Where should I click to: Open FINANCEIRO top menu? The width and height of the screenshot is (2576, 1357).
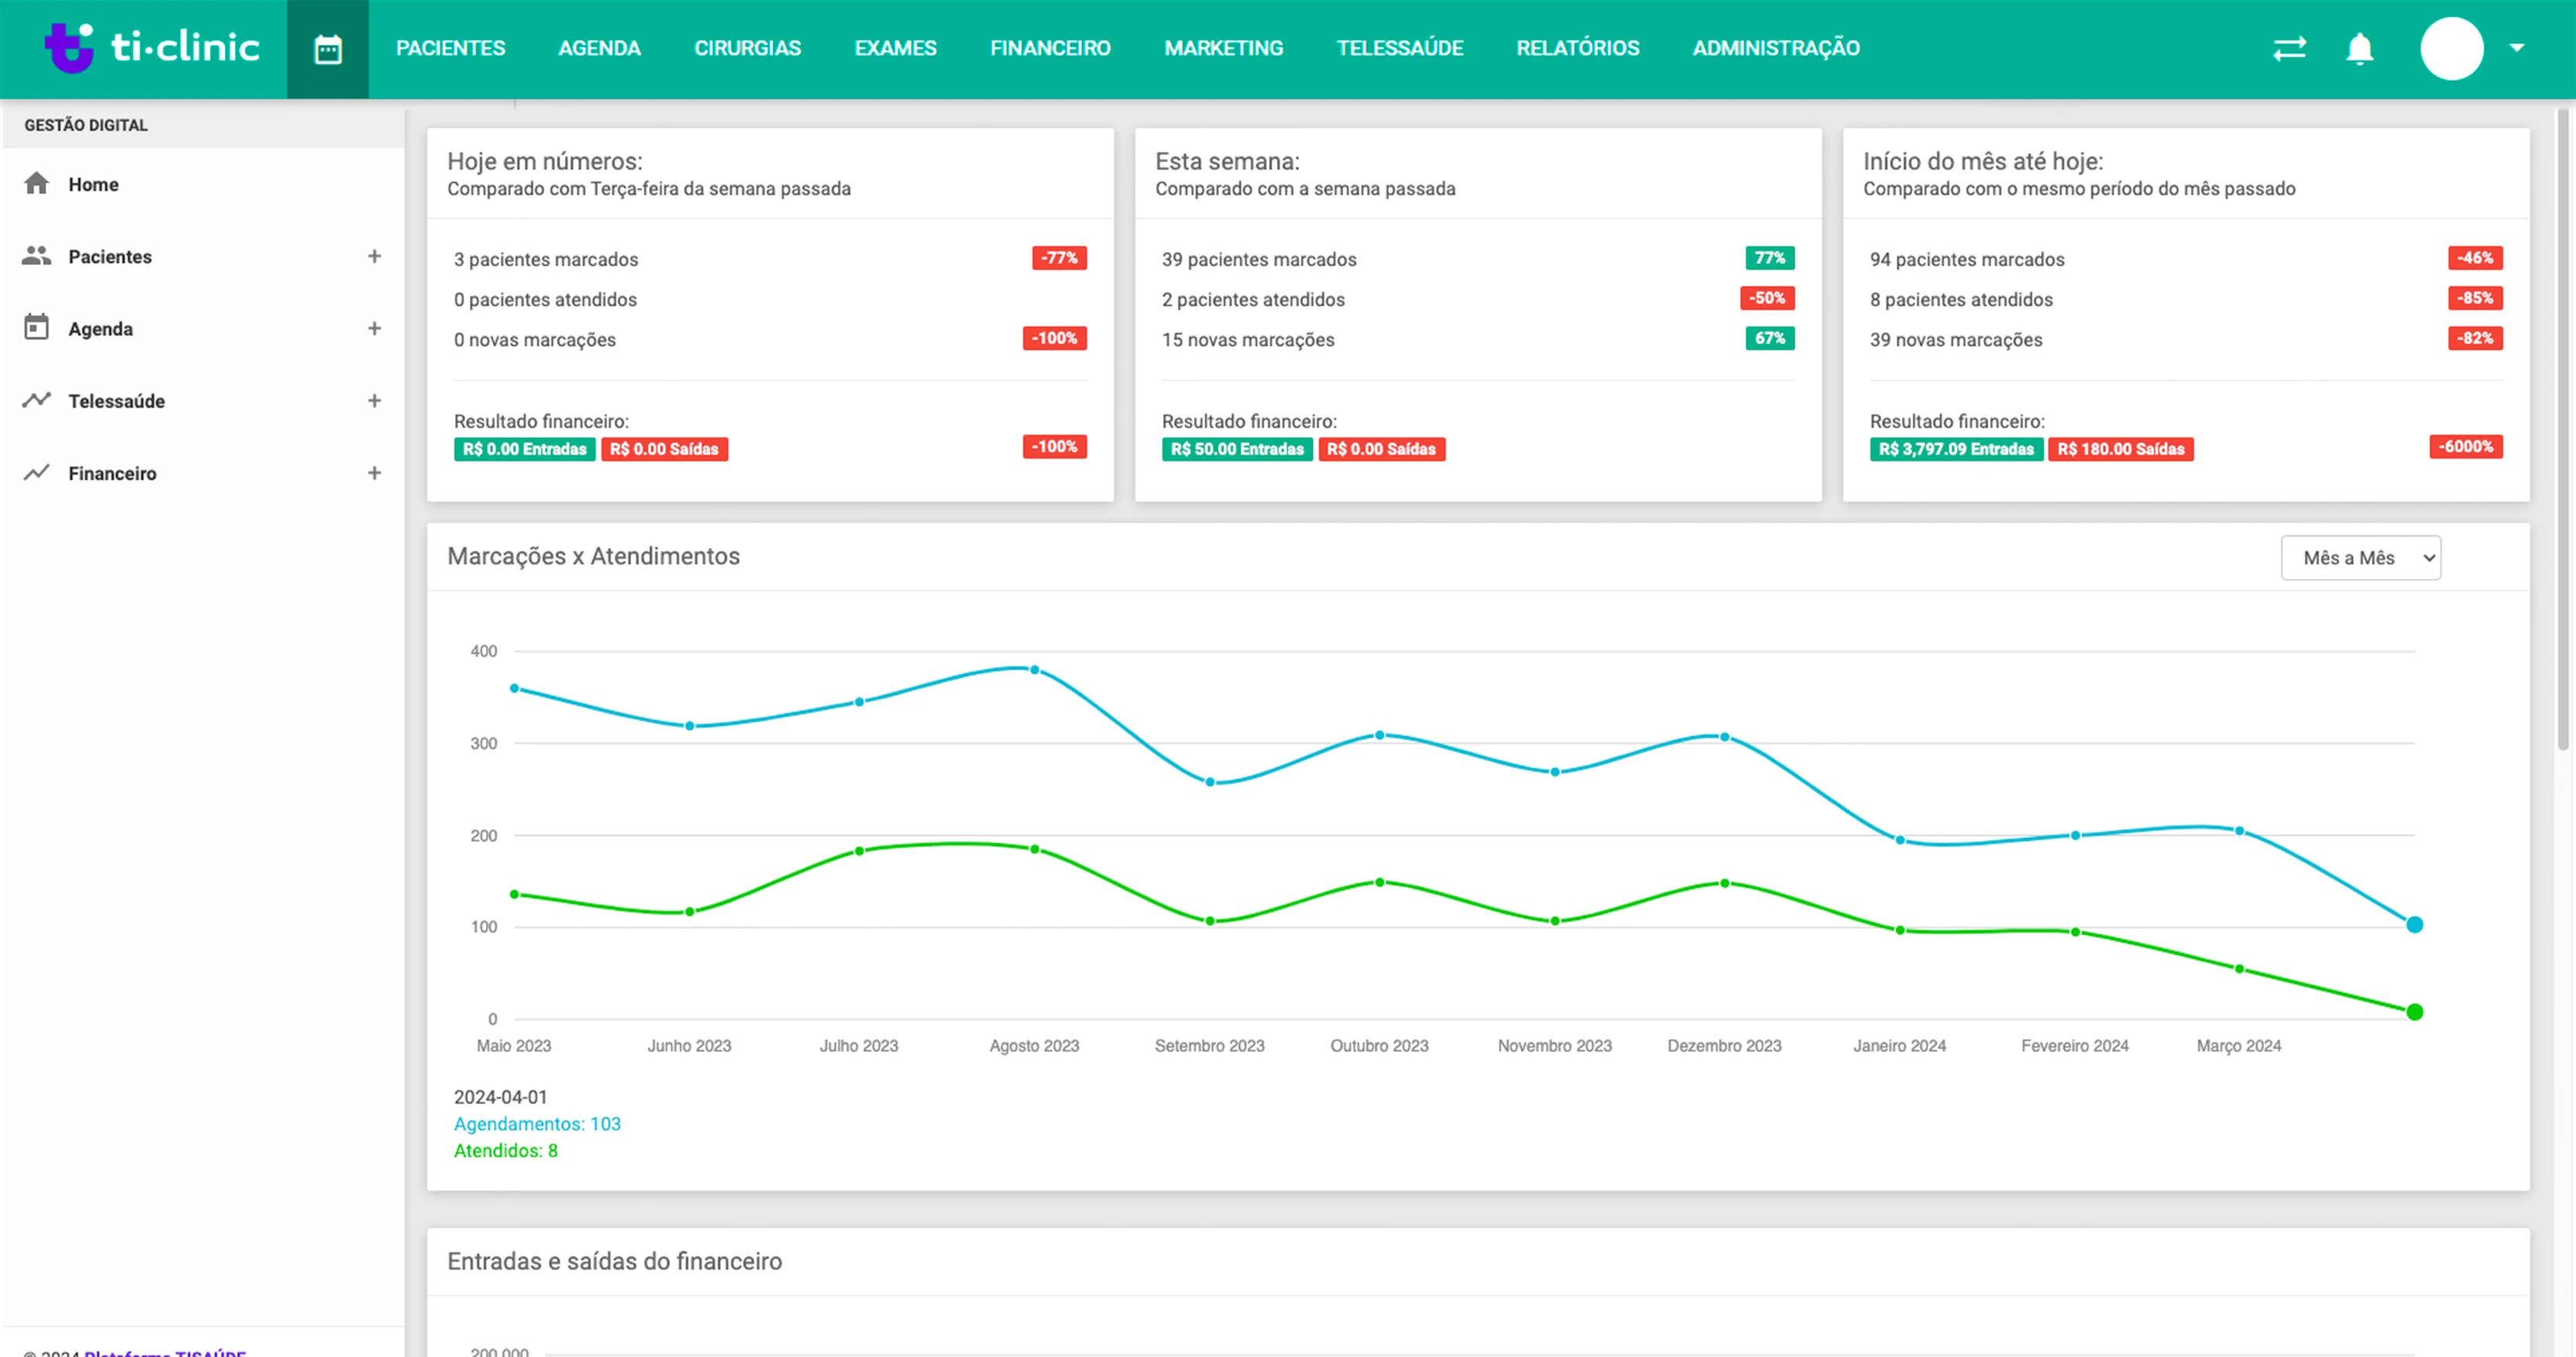click(1050, 48)
